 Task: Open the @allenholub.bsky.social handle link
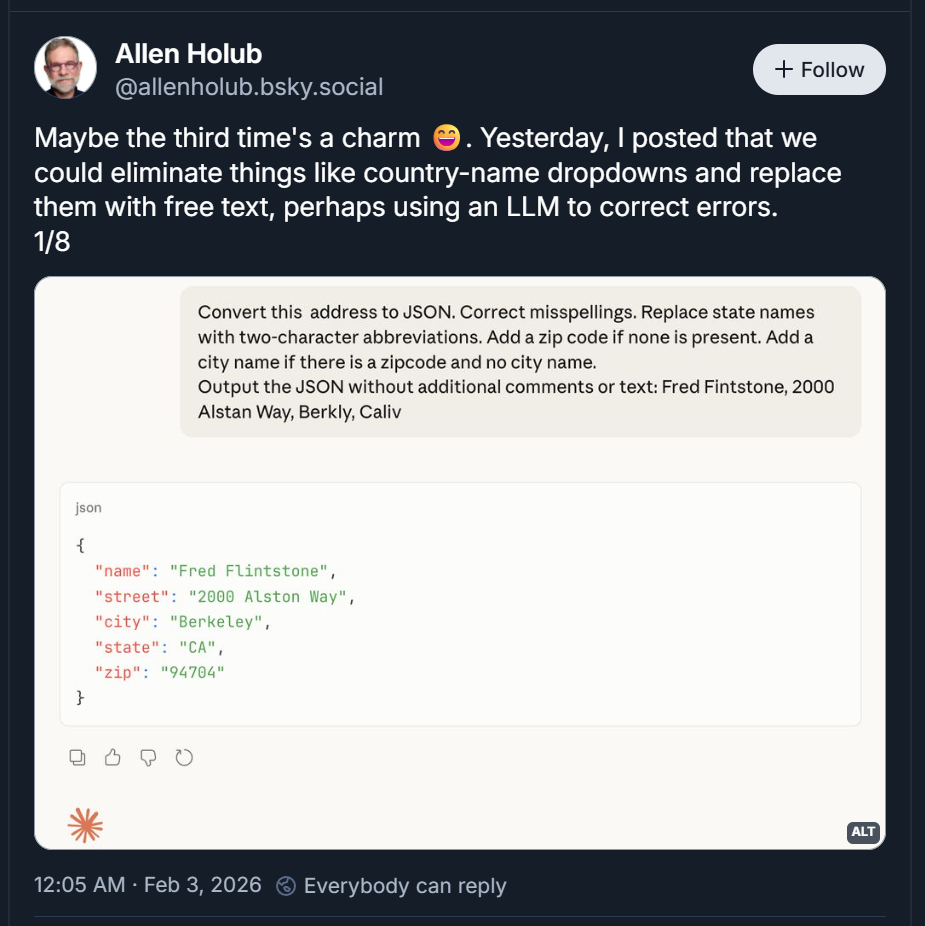pos(249,87)
